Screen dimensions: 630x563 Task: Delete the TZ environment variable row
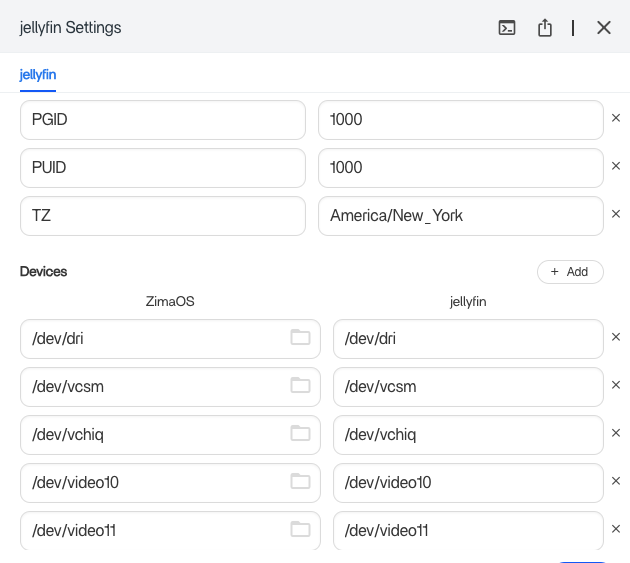616,214
